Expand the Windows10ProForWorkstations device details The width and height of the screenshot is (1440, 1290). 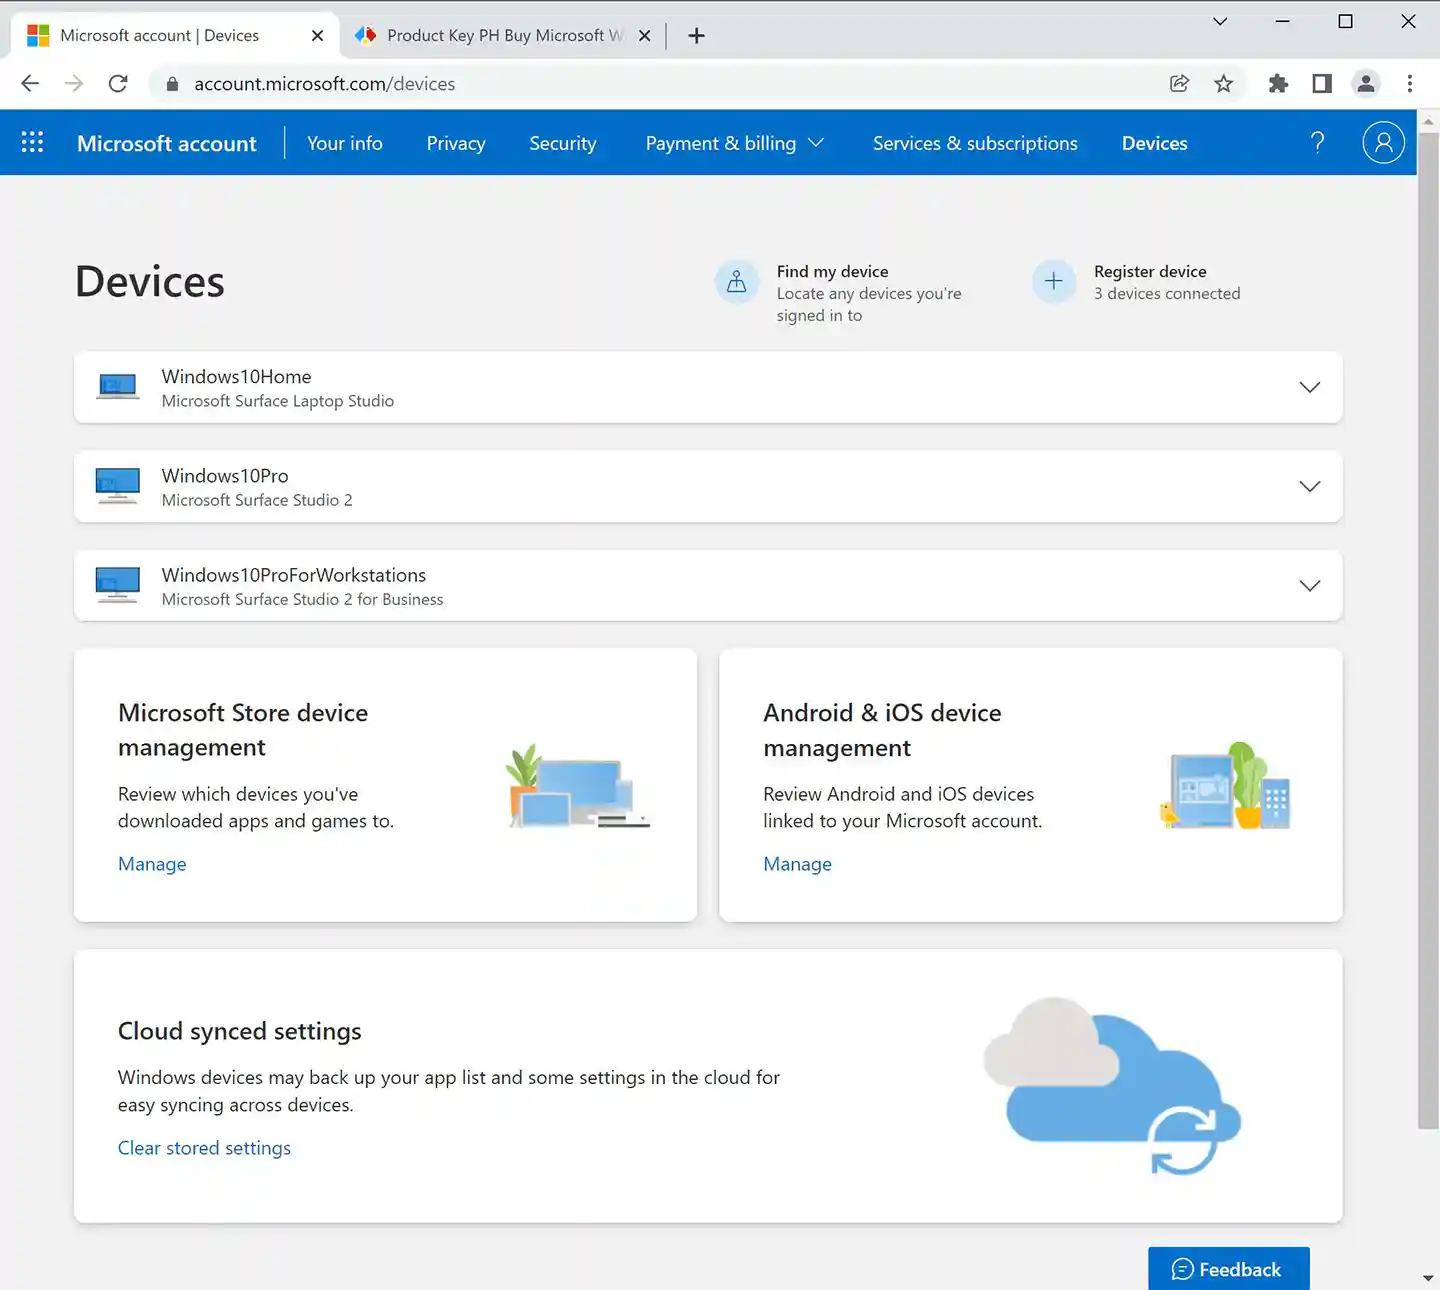1309,585
